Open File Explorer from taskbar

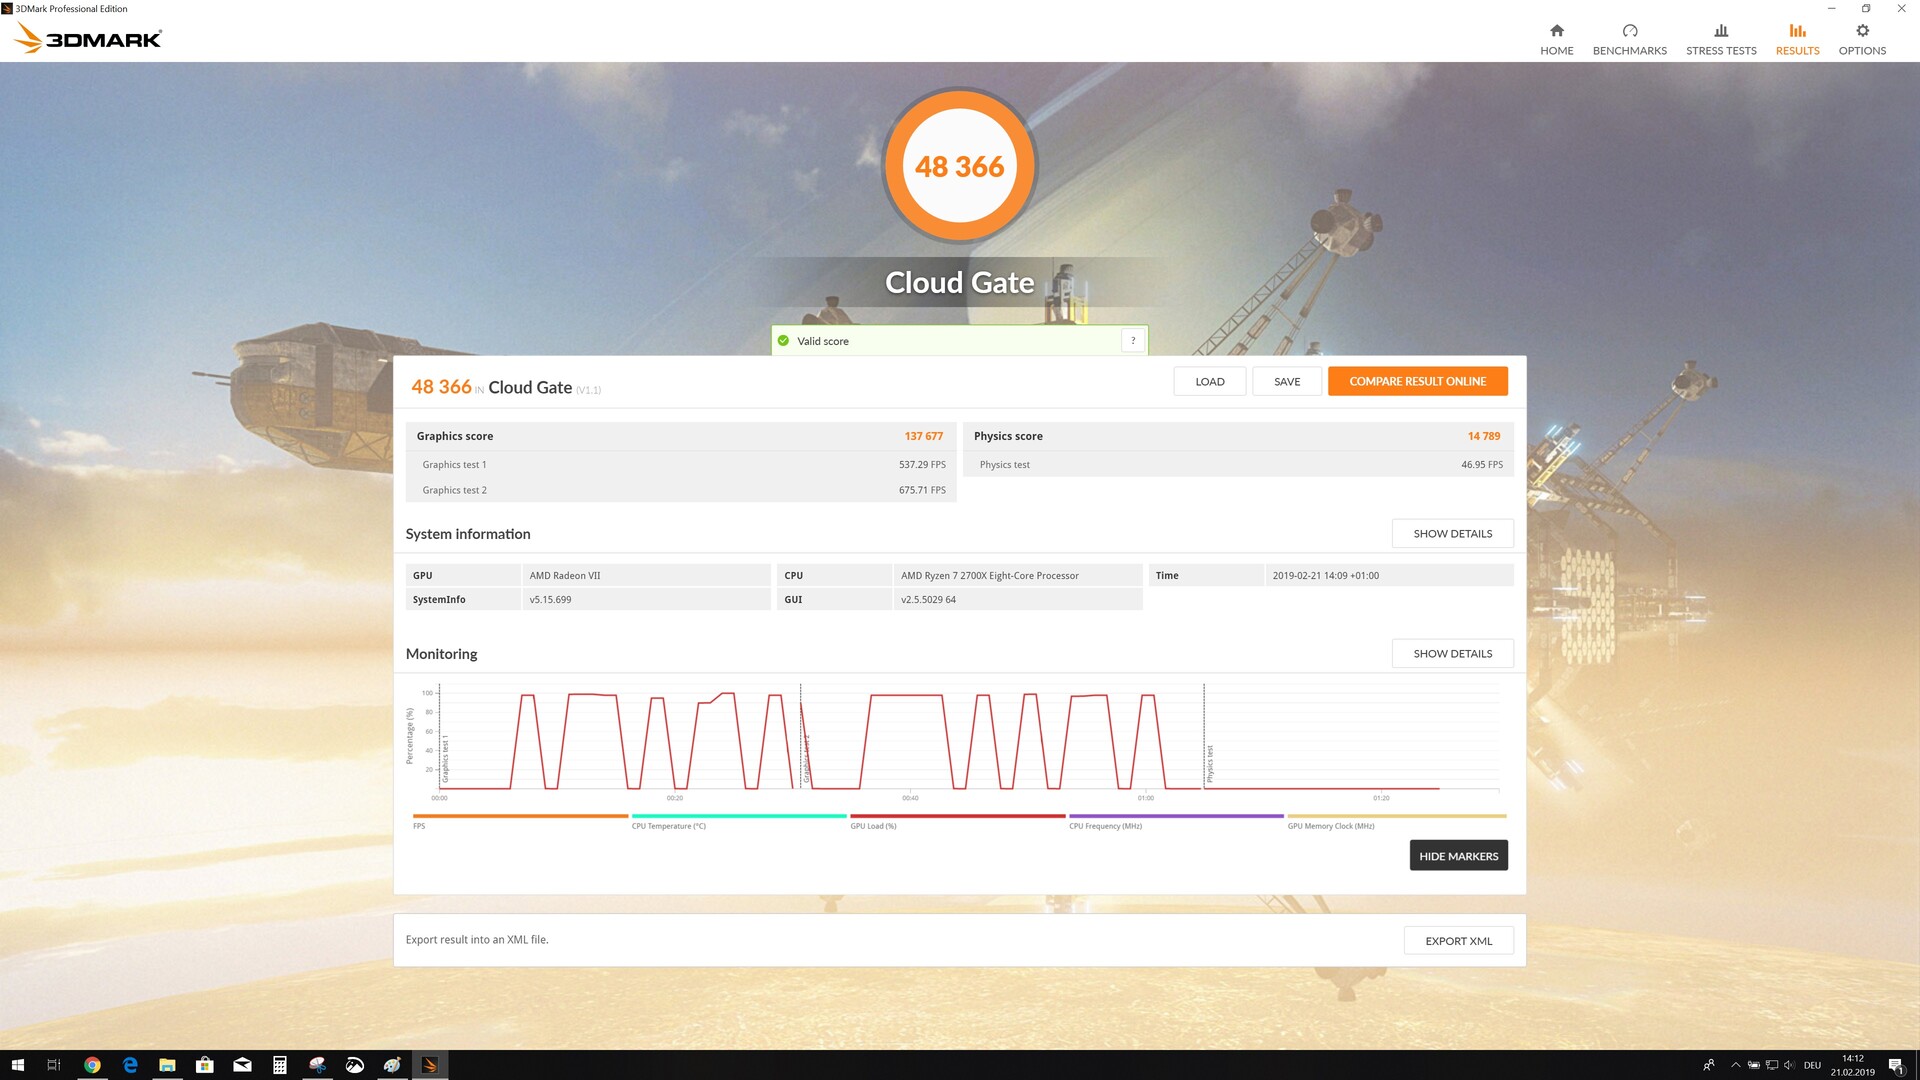pyautogui.click(x=167, y=1065)
